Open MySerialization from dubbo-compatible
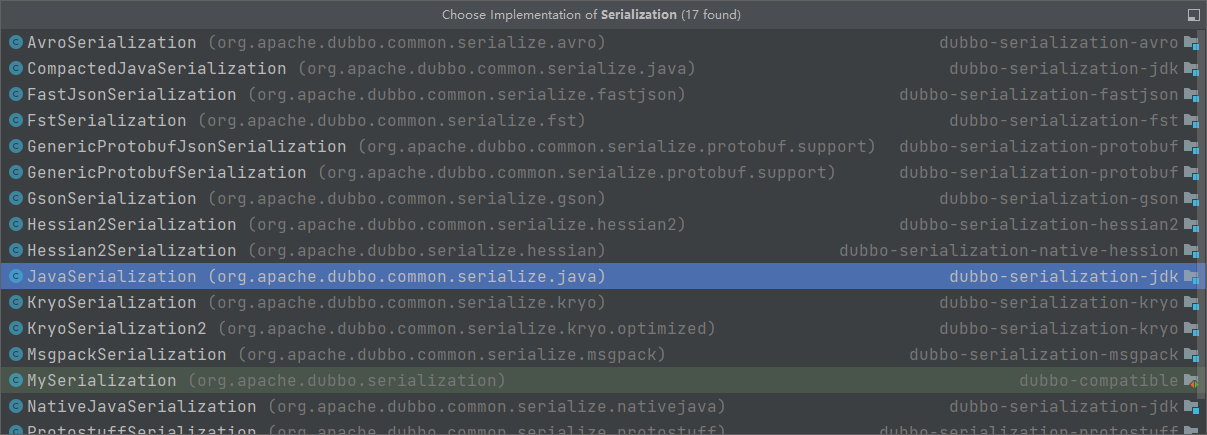Screen dimensions: 1207x435 pyautogui.click(x=101, y=381)
